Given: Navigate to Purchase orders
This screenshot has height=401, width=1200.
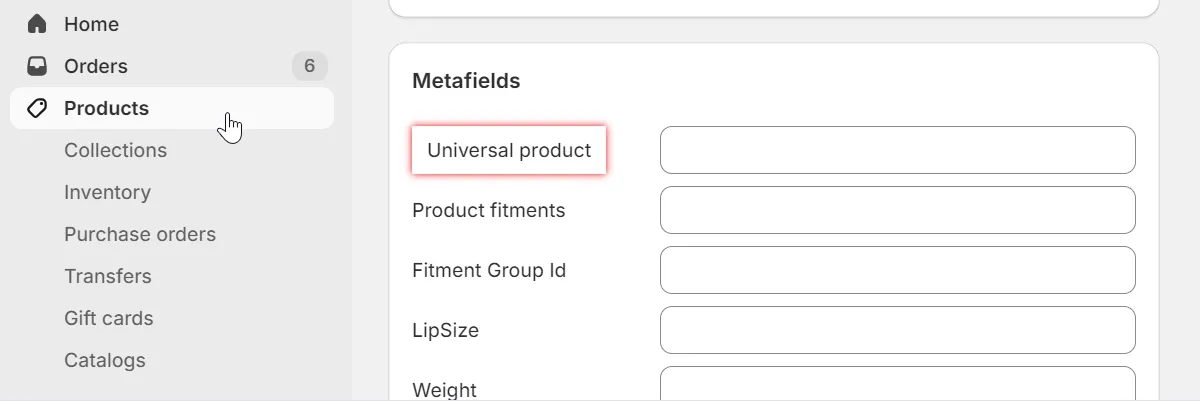Looking at the screenshot, I should 140,234.
